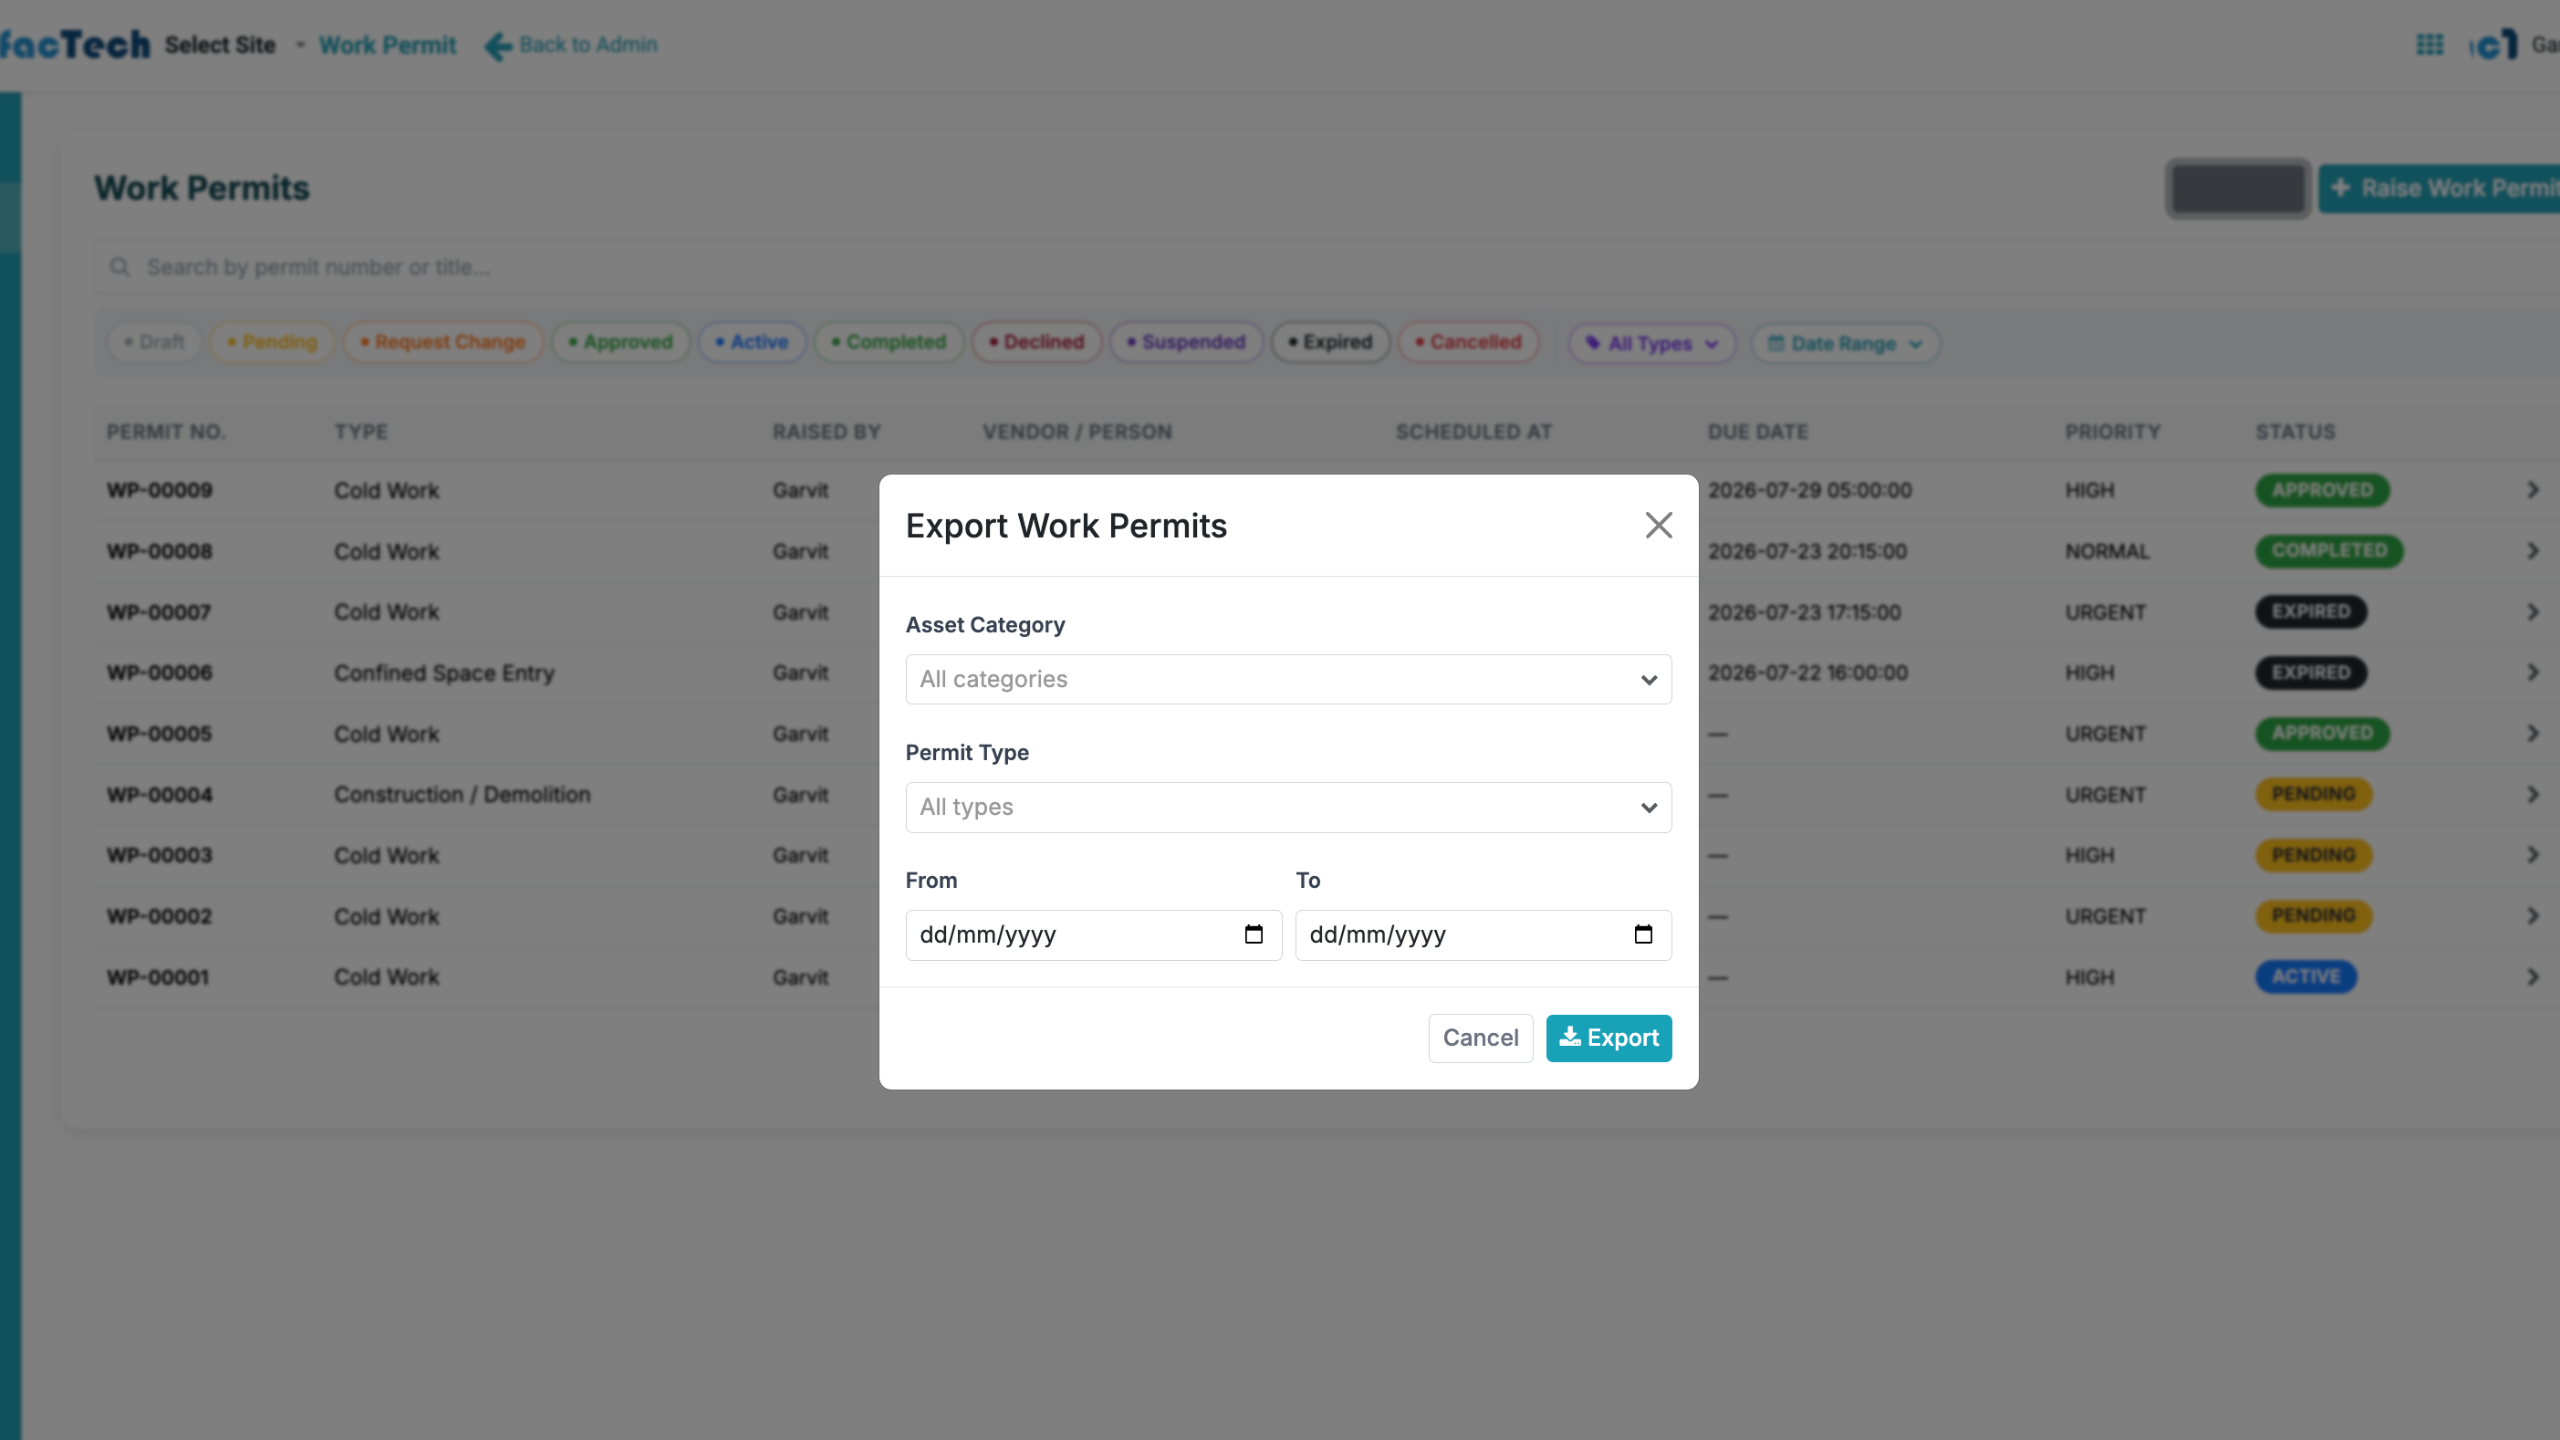Close the Export Work Permits dialog
Image resolution: width=2560 pixels, height=1440 pixels.
point(1658,525)
